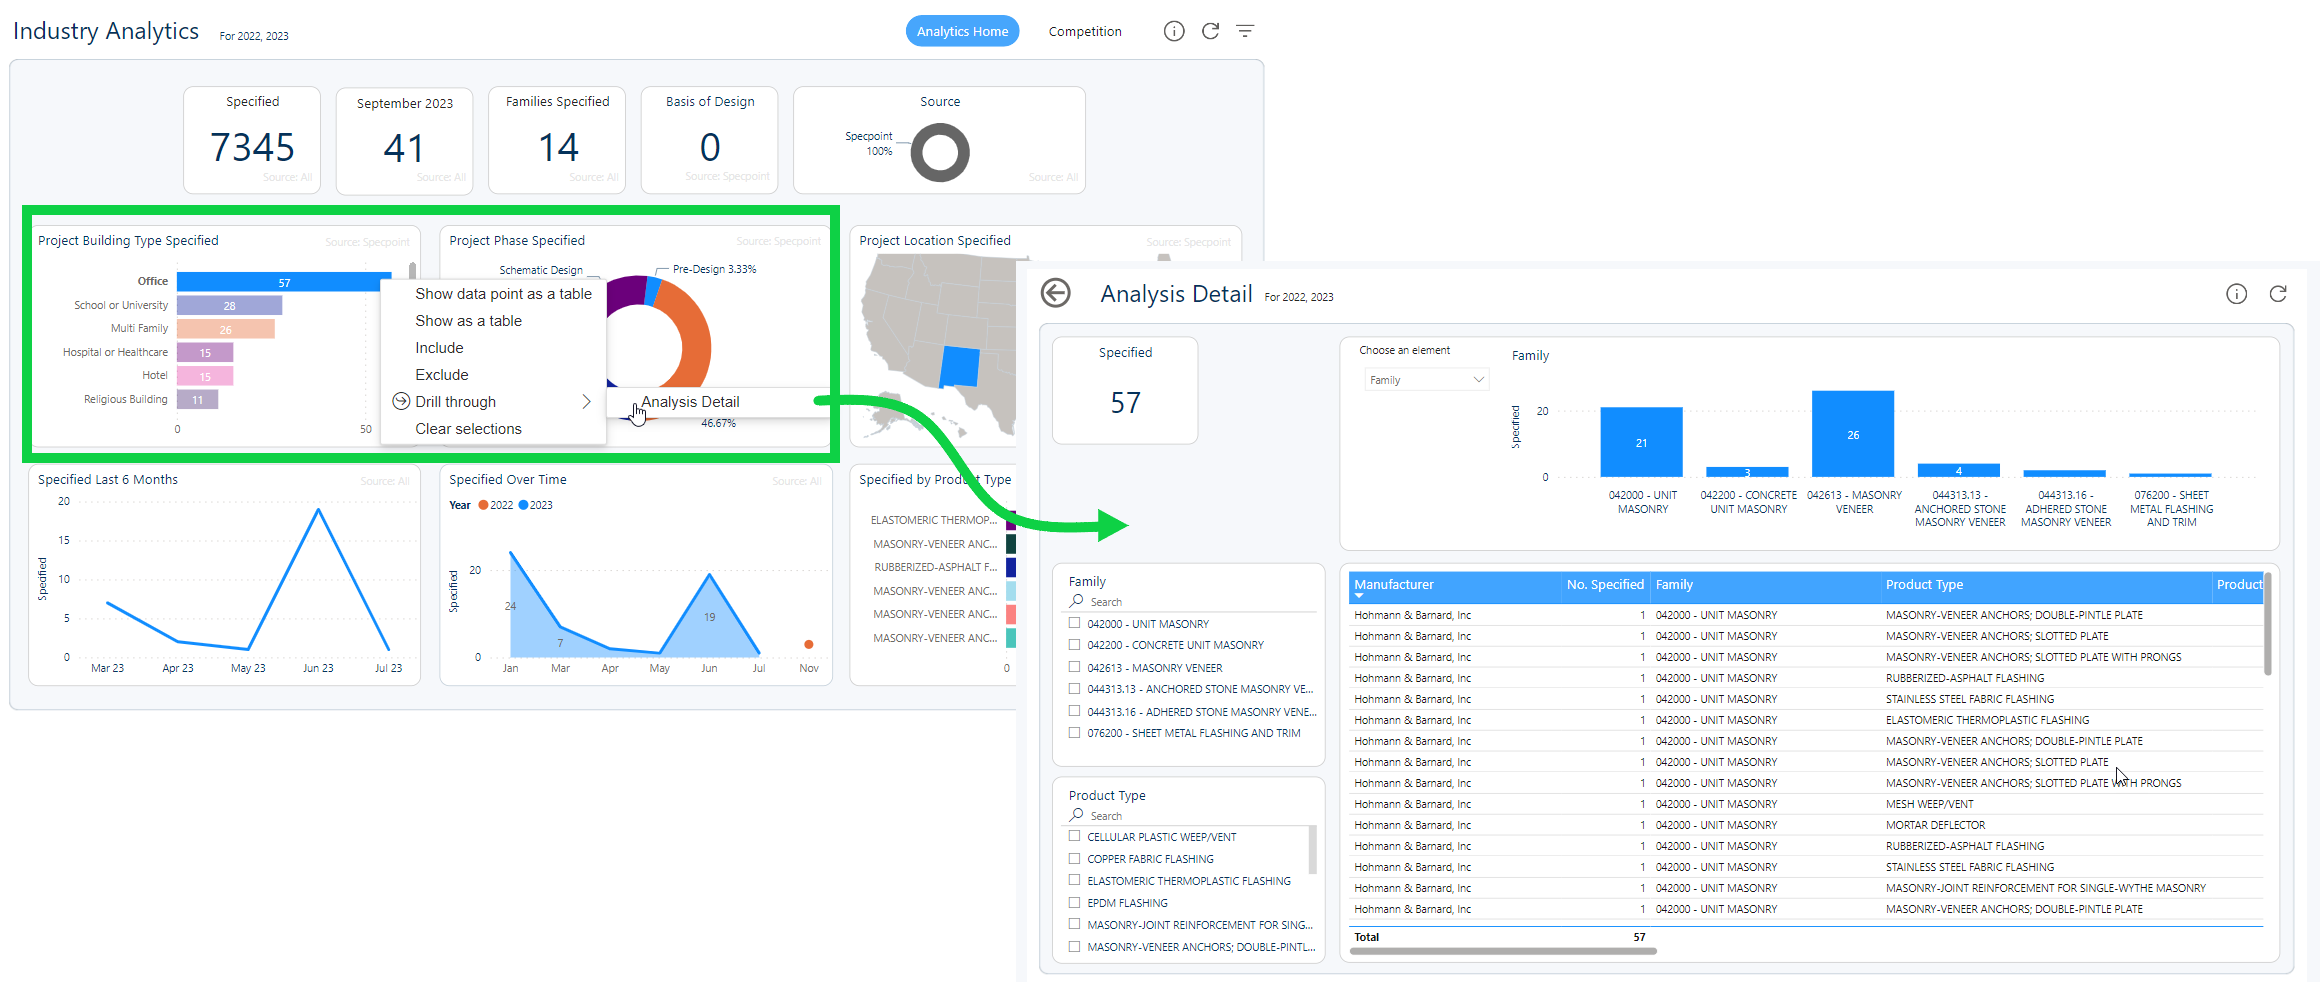Viewport: 2322px width, 982px height.
Task: Open the Analytics Home button
Action: click(962, 31)
